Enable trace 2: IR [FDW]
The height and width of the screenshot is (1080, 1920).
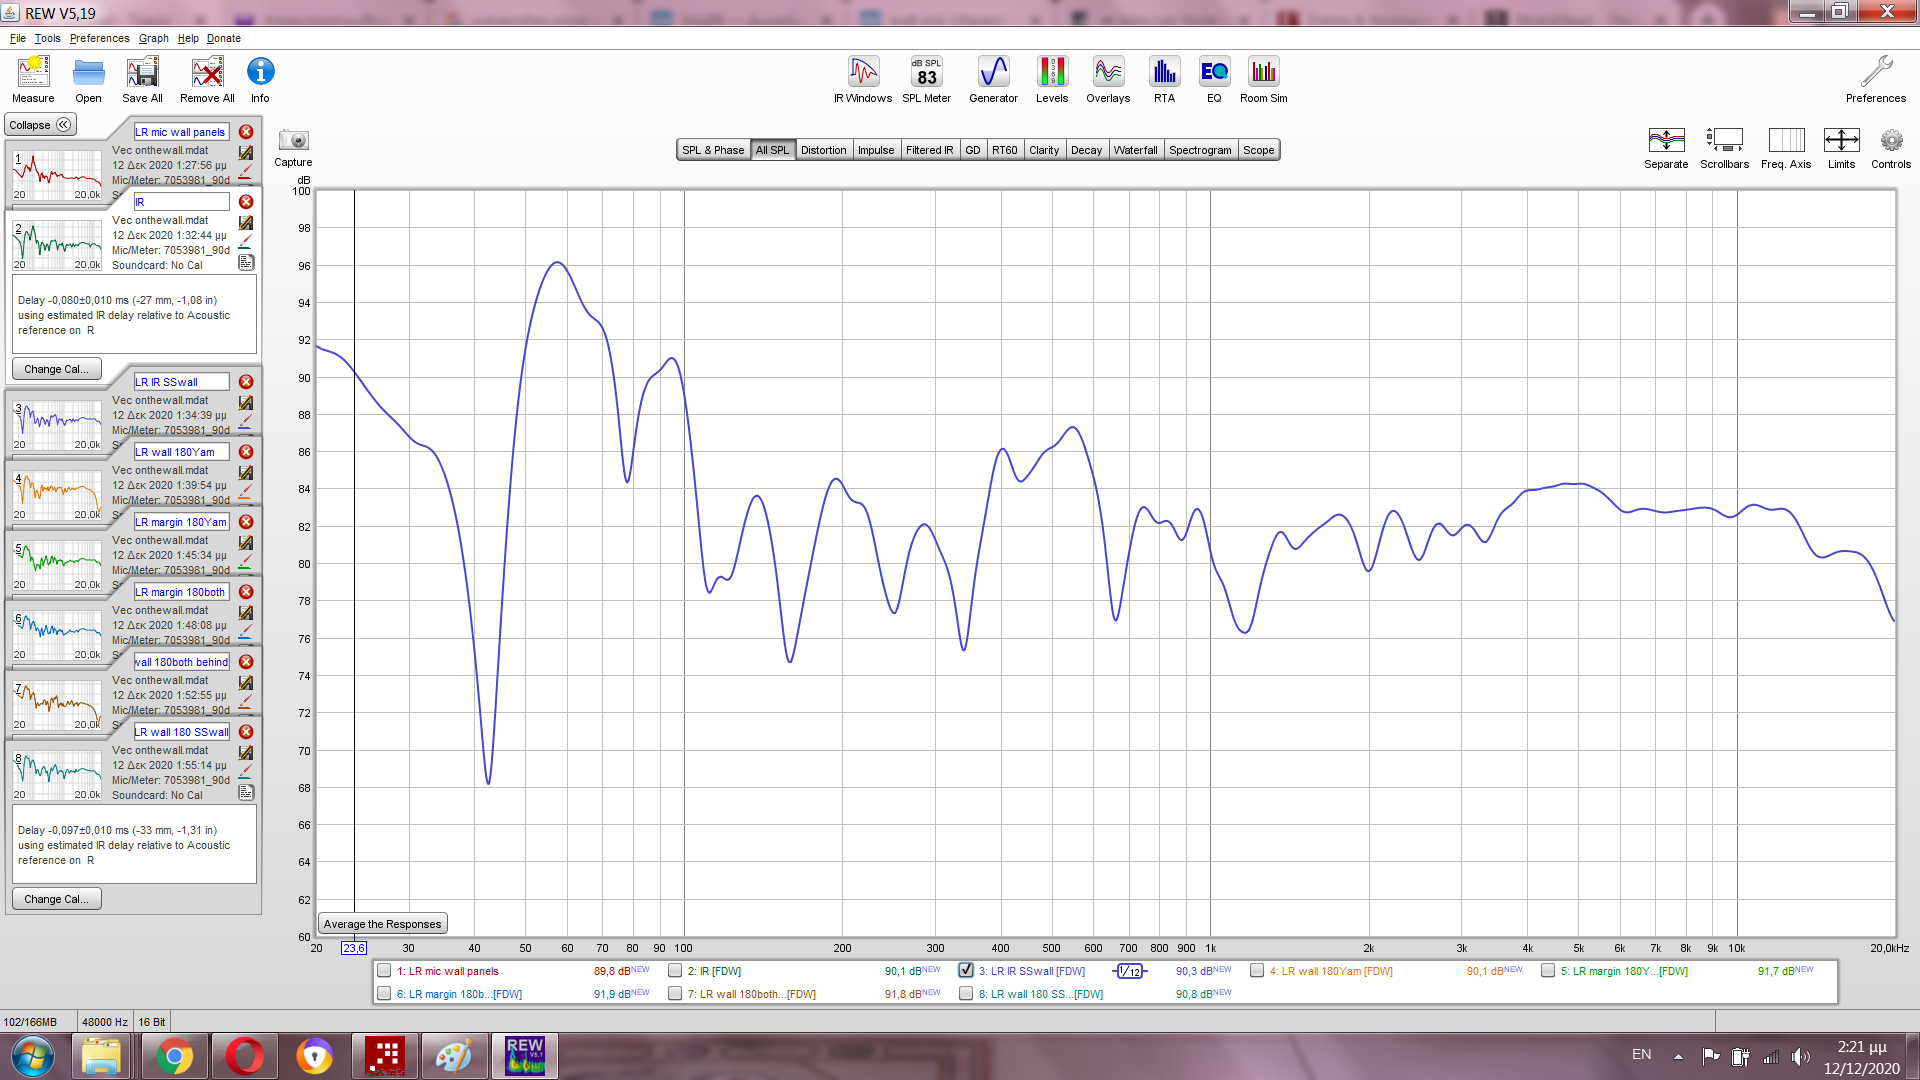(675, 970)
